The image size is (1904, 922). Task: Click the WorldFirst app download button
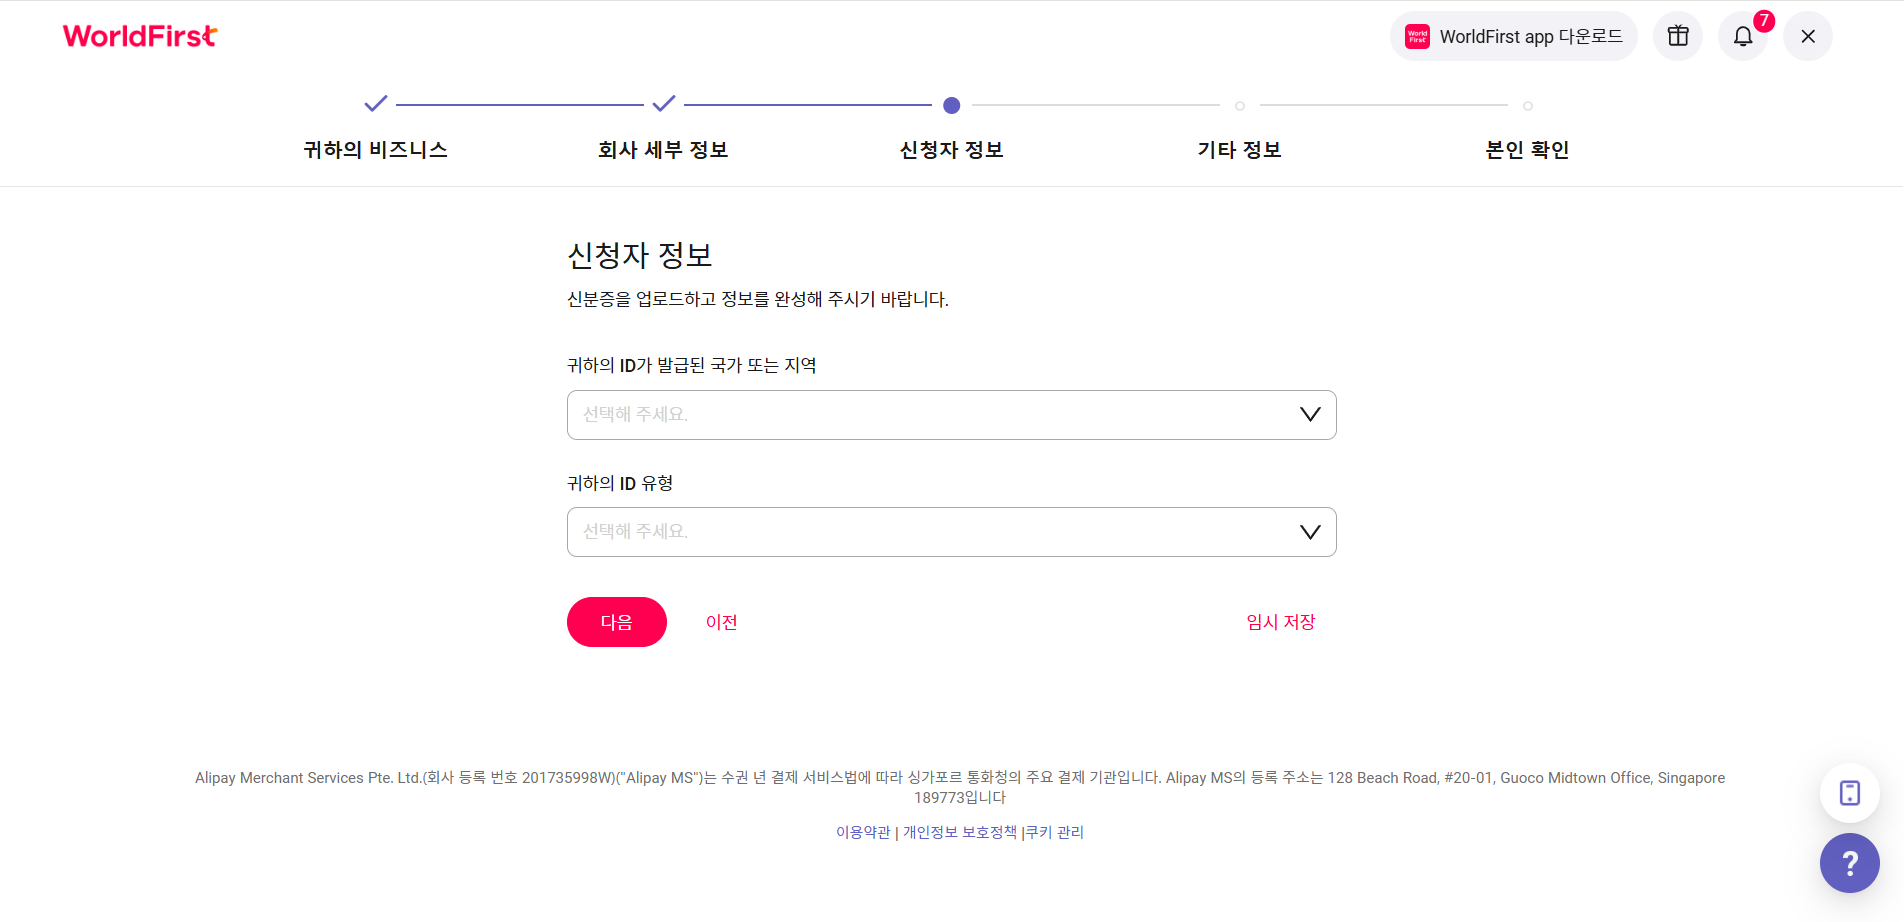[1513, 36]
